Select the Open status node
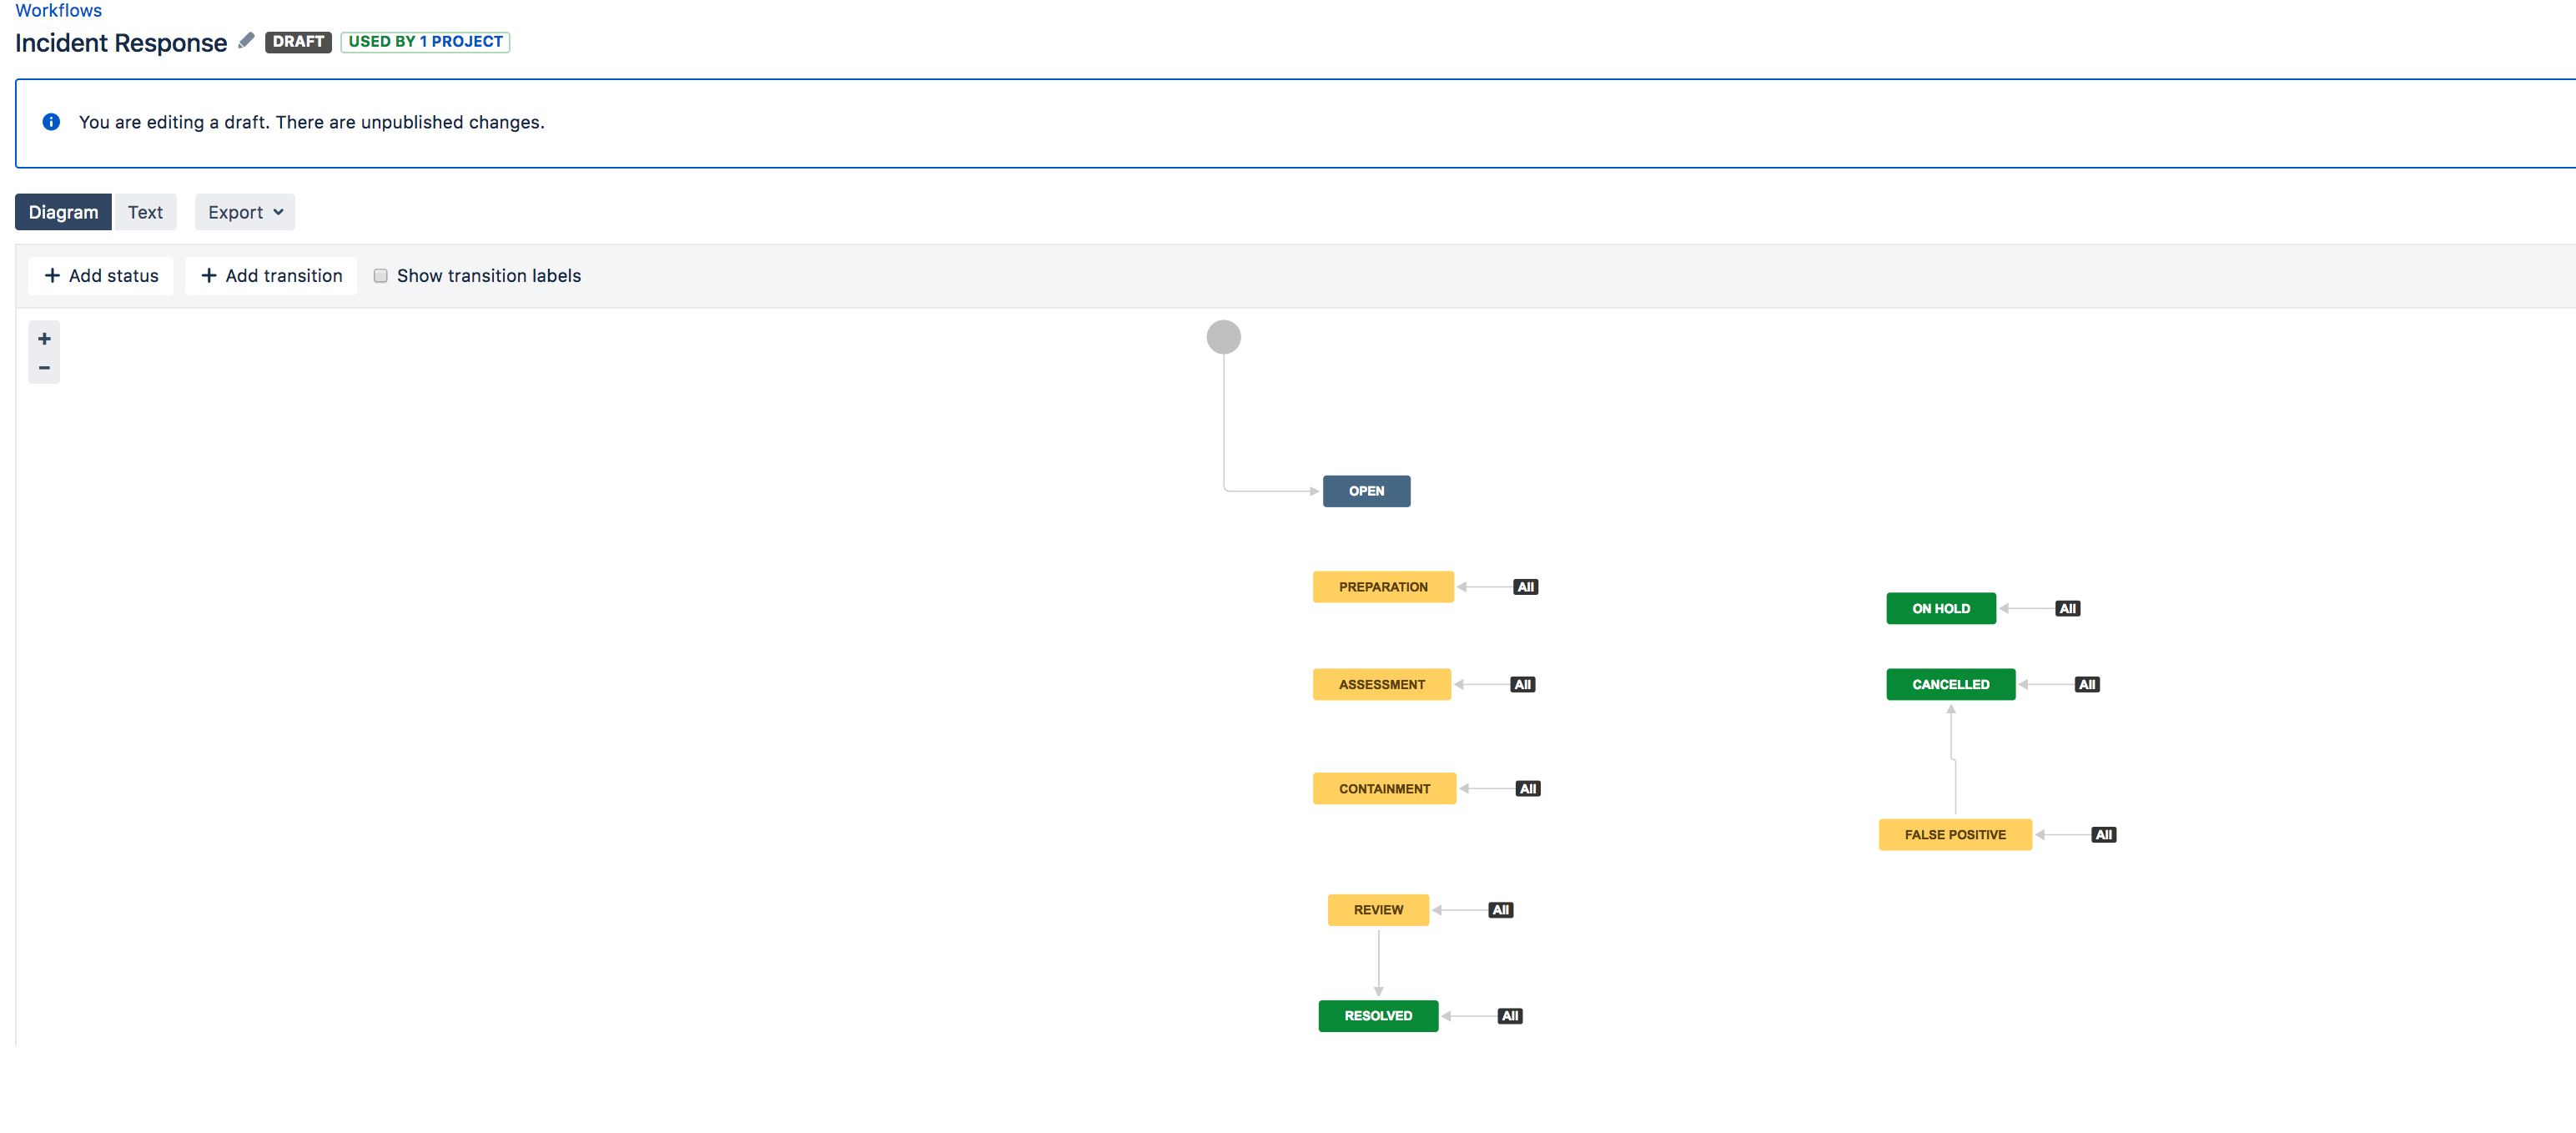The height and width of the screenshot is (1133, 2576). pos(1366,491)
